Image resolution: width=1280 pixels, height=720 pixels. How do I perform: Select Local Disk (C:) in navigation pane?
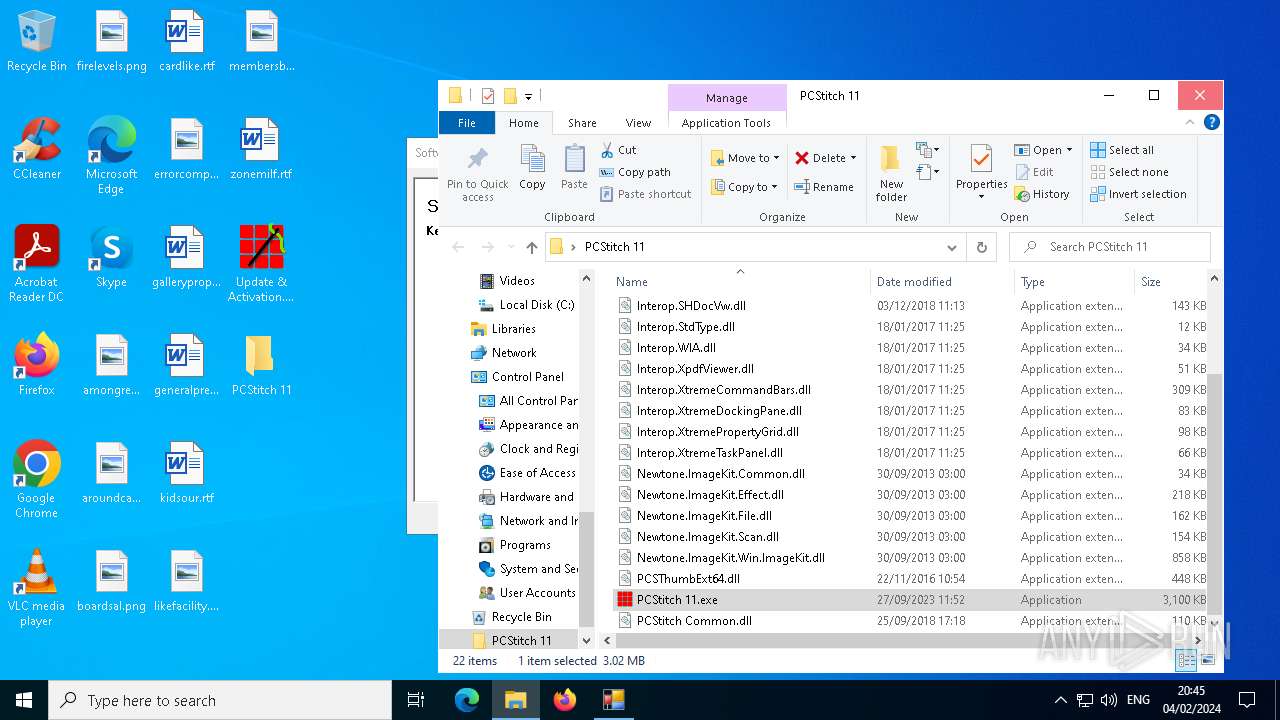pos(526,305)
